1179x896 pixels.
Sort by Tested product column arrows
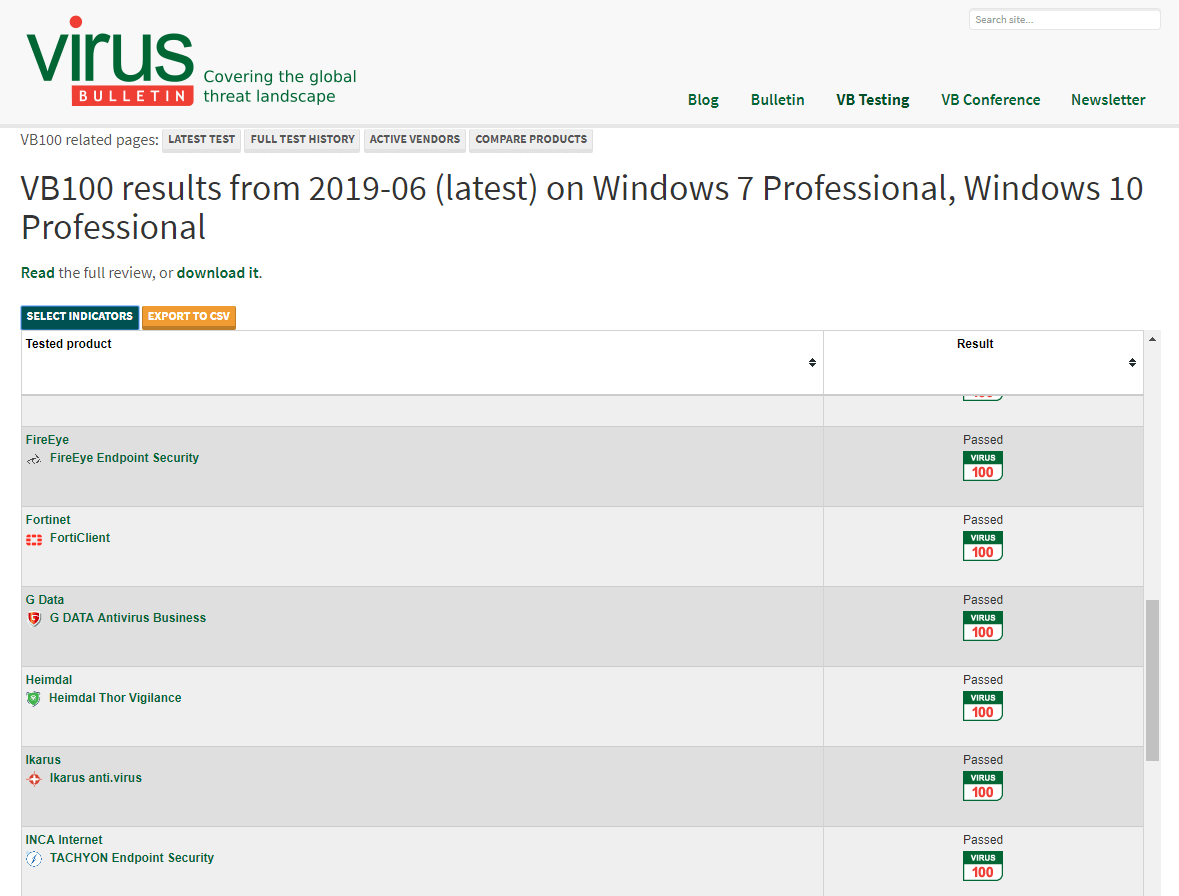coord(812,362)
